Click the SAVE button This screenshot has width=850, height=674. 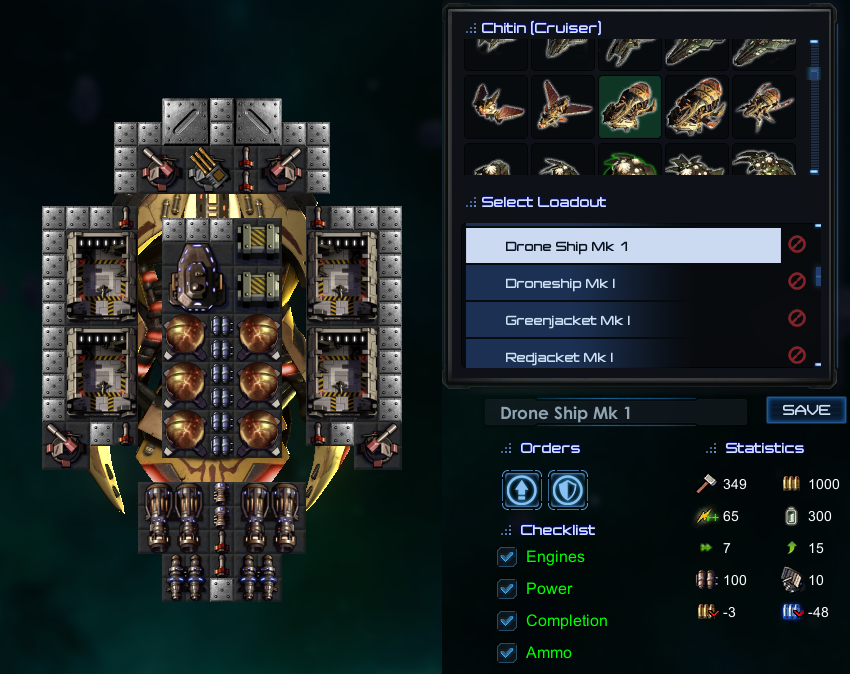(806, 410)
